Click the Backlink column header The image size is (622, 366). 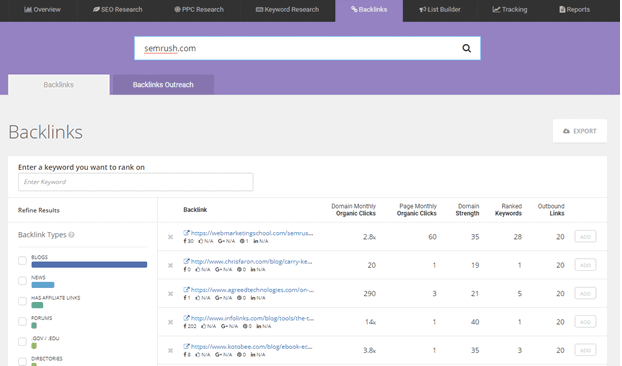[195, 210]
